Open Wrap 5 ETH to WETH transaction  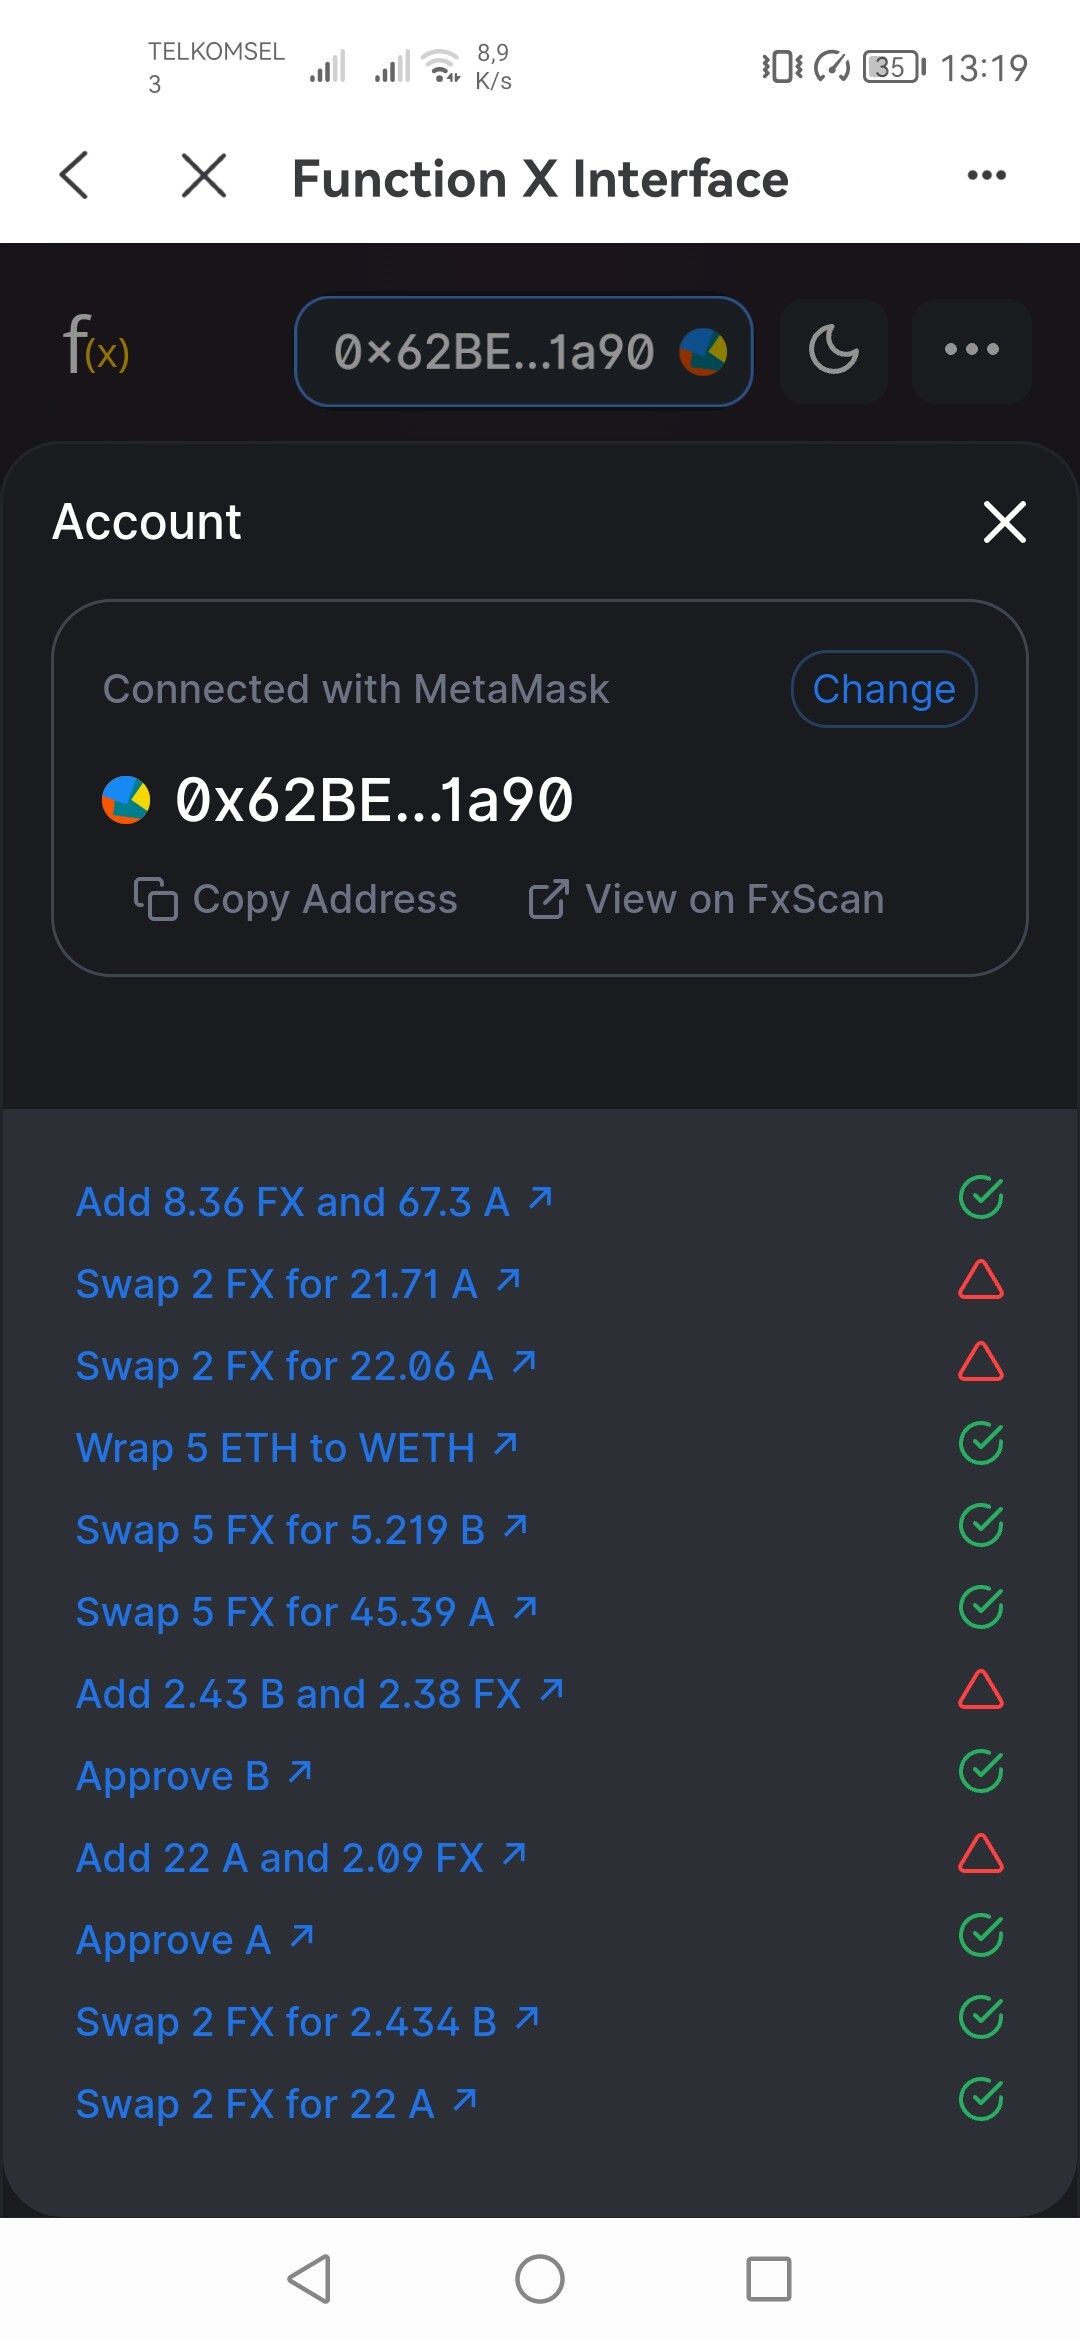(297, 1447)
